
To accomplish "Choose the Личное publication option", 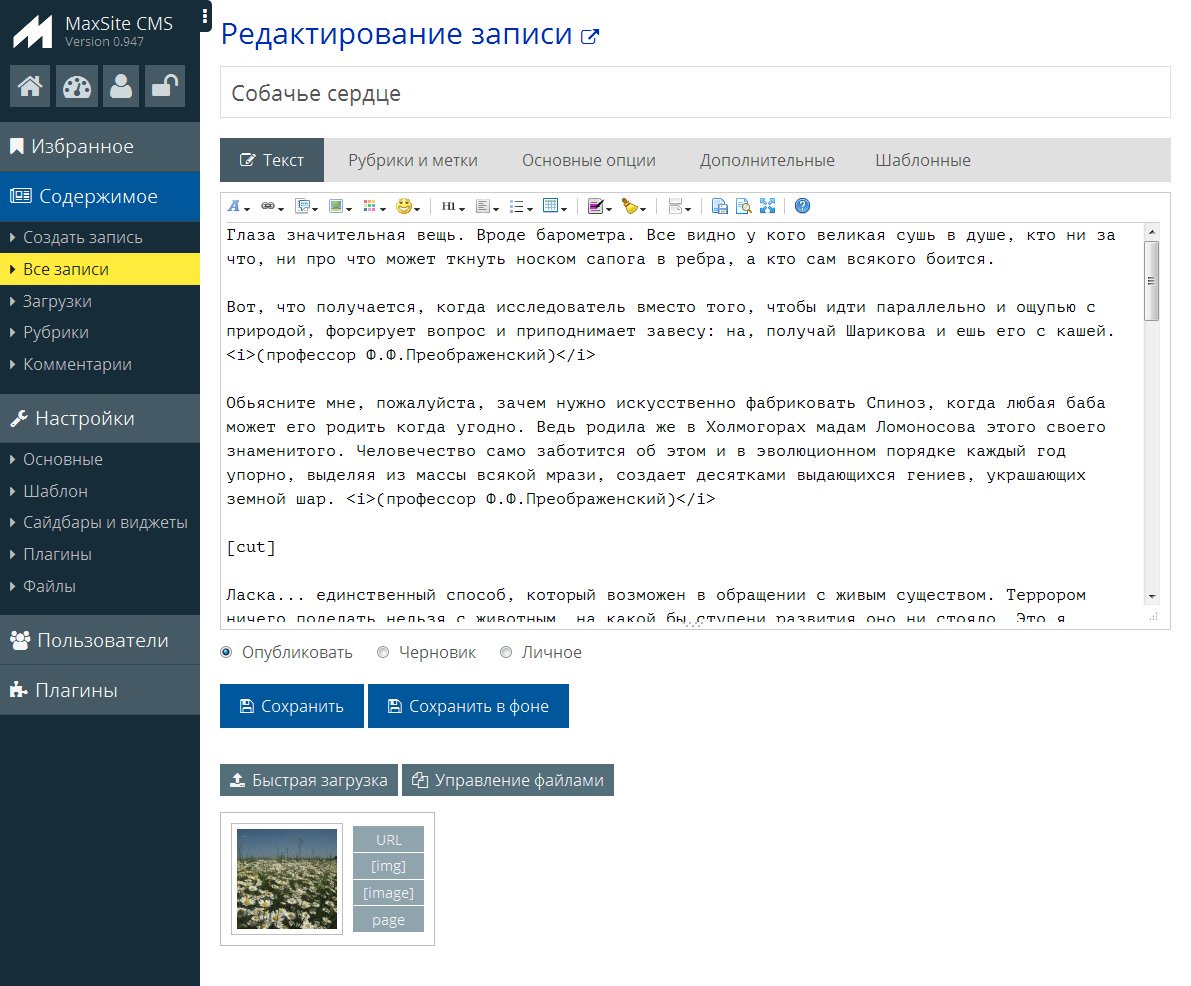I will point(506,652).
